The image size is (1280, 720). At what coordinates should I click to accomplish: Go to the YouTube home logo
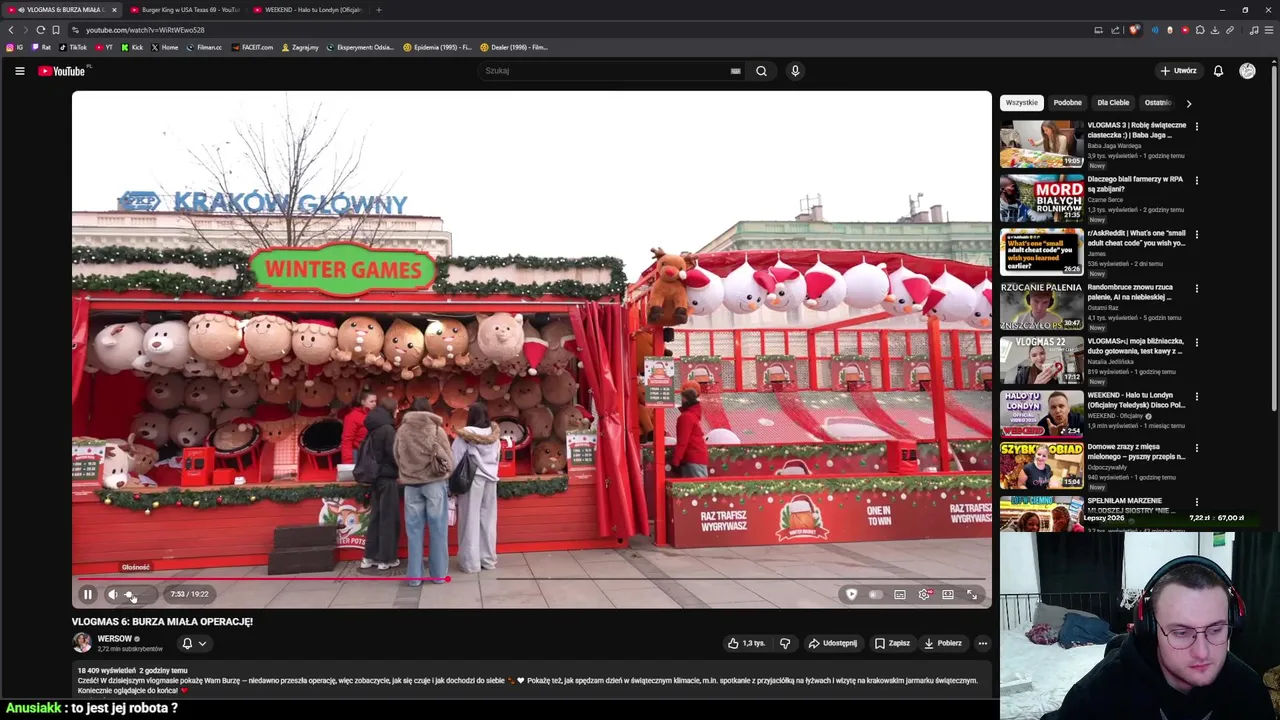pyautogui.click(x=64, y=71)
